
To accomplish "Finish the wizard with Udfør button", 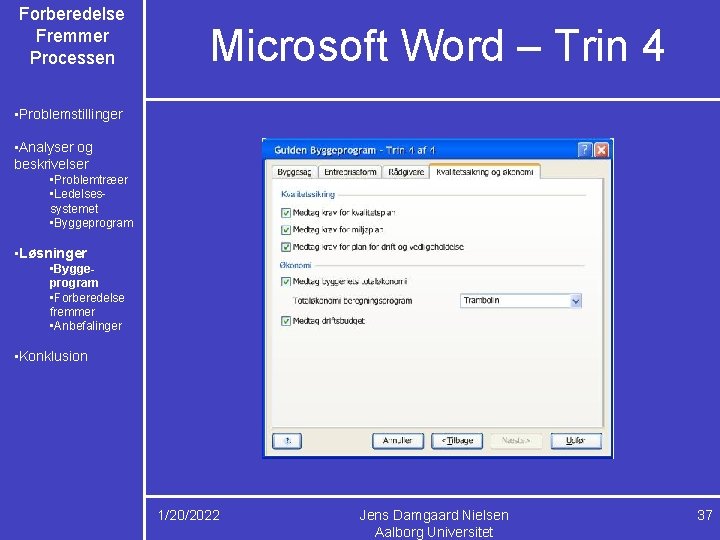I will [x=576, y=441].
